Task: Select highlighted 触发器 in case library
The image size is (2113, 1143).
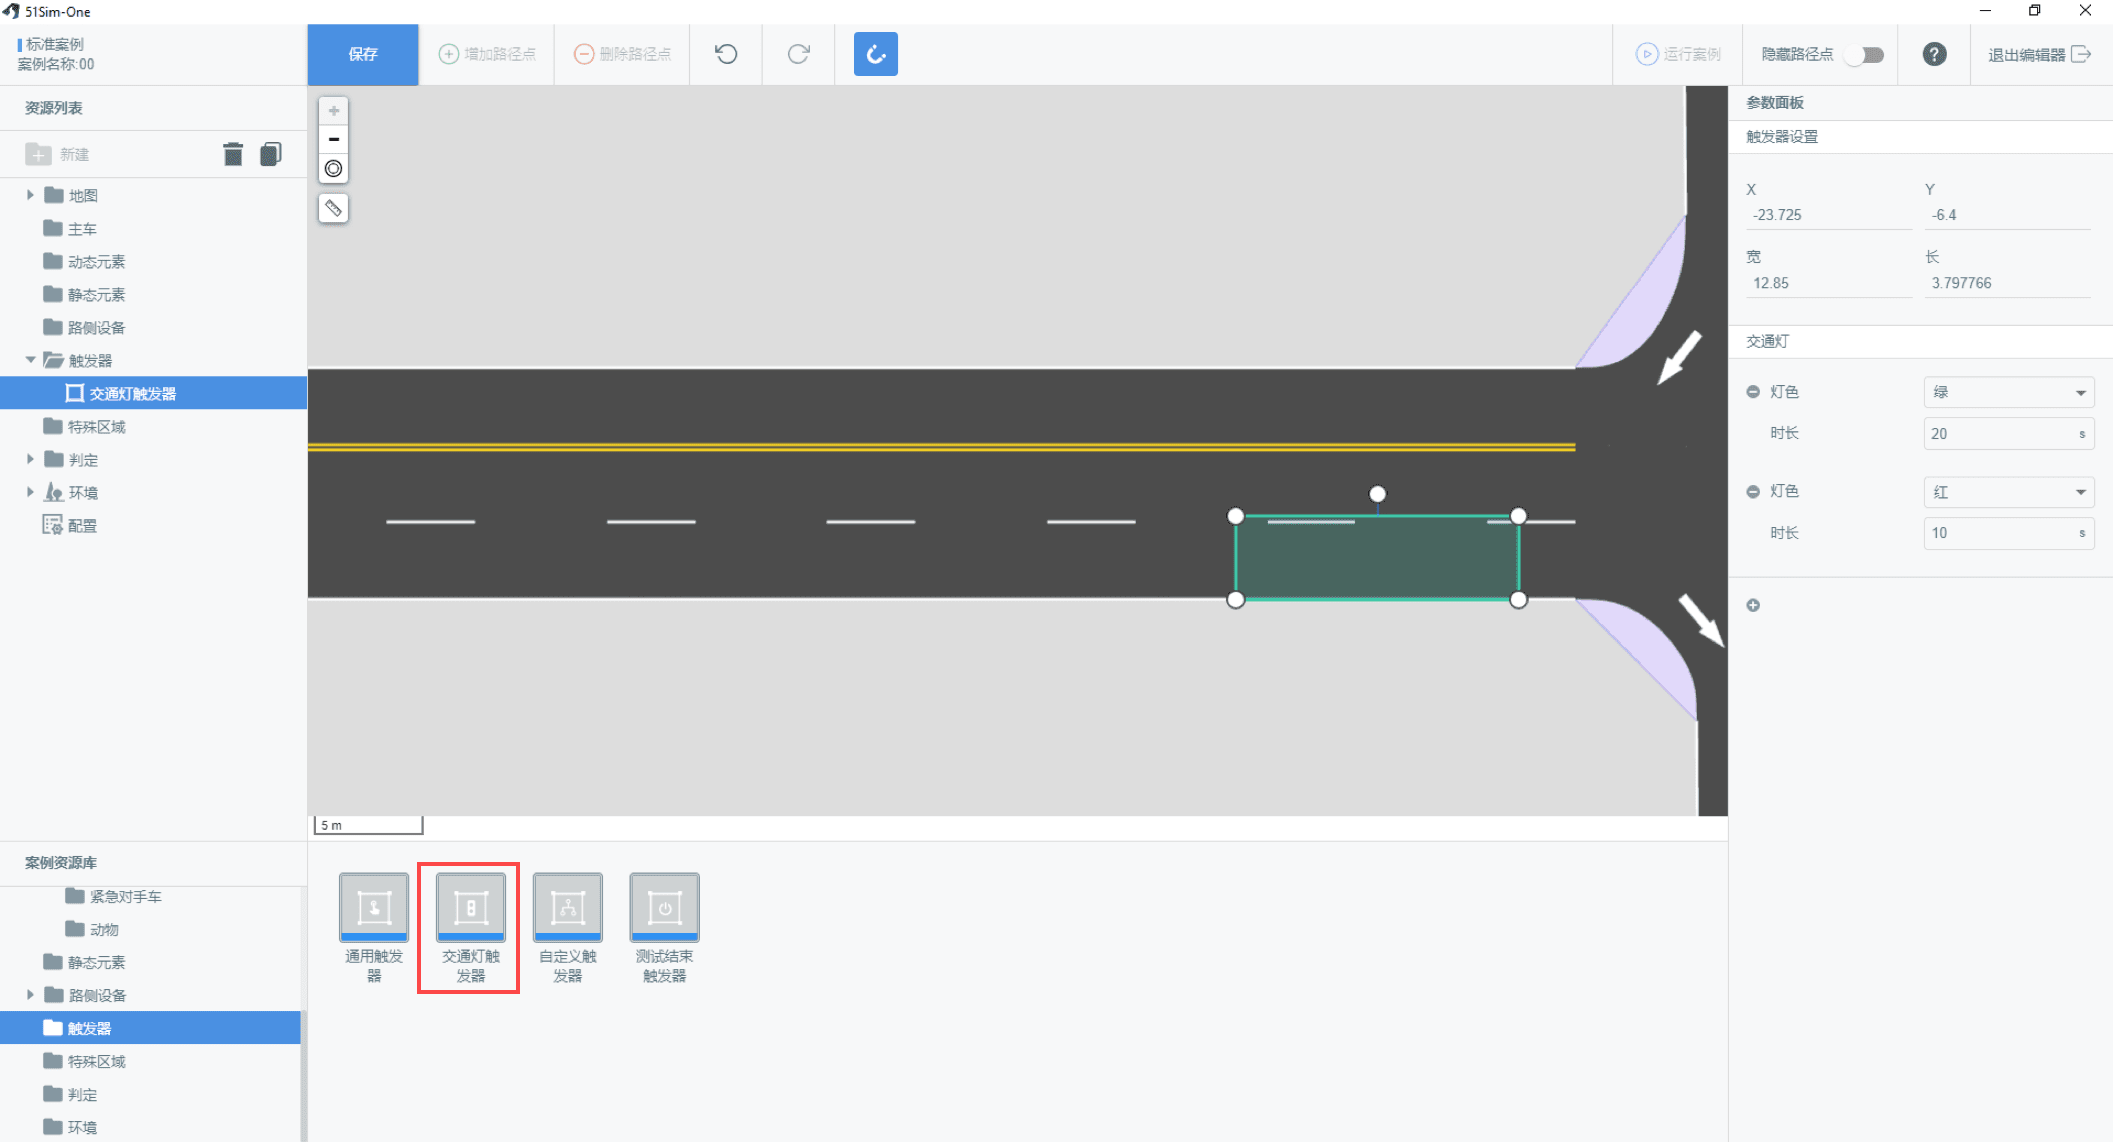Action: click(150, 1028)
